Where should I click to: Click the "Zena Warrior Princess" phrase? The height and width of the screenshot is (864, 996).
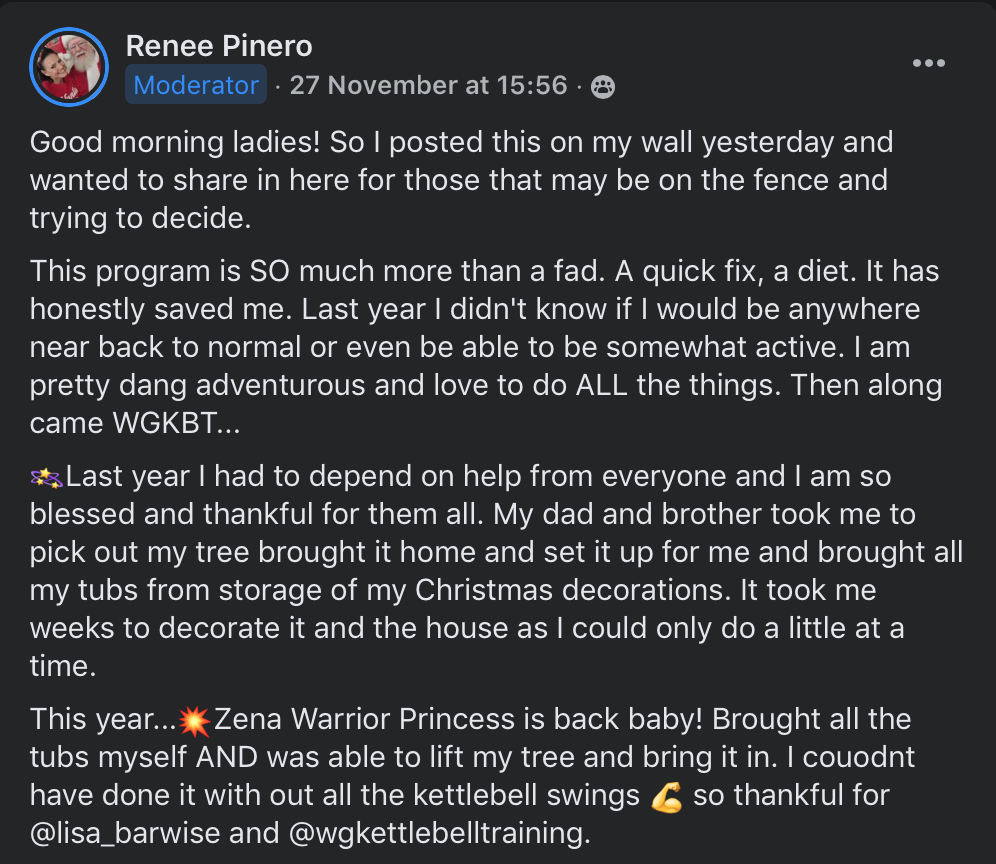[365, 719]
